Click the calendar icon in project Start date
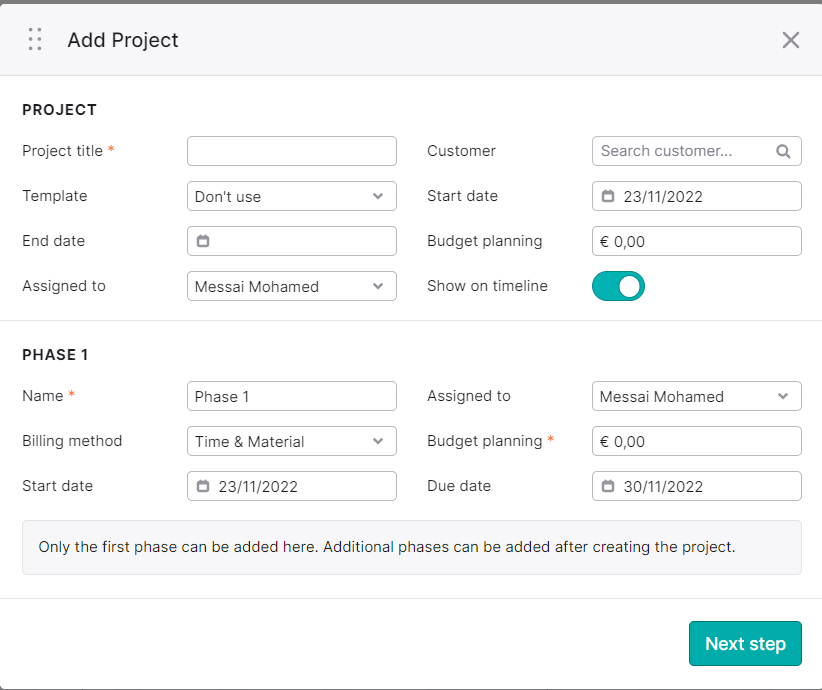 coord(608,196)
